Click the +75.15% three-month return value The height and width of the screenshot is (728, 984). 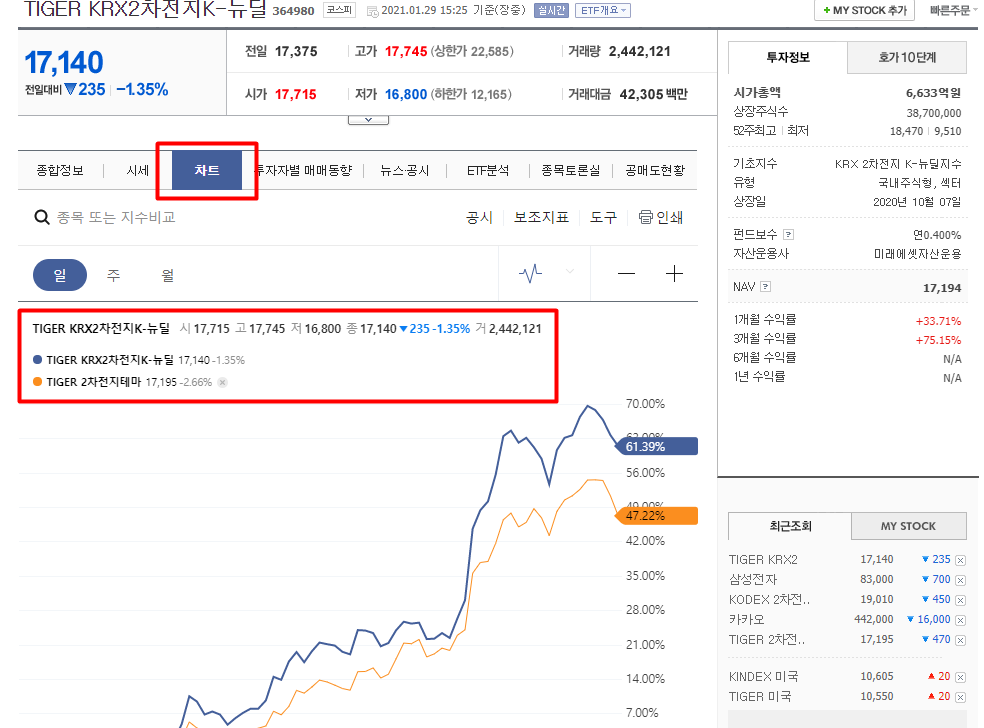click(938, 340)
